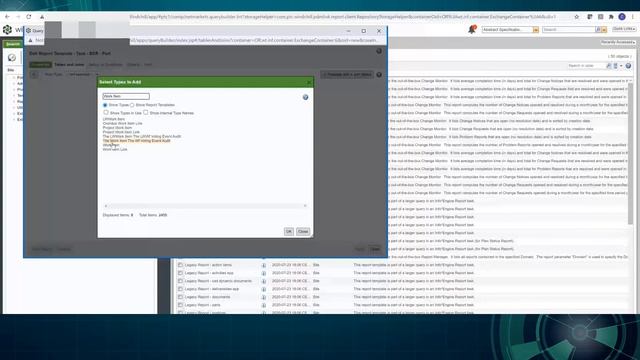Open the Properties tab in Edit Report Template
640x360 pixels.
click(x=40, y=64)
